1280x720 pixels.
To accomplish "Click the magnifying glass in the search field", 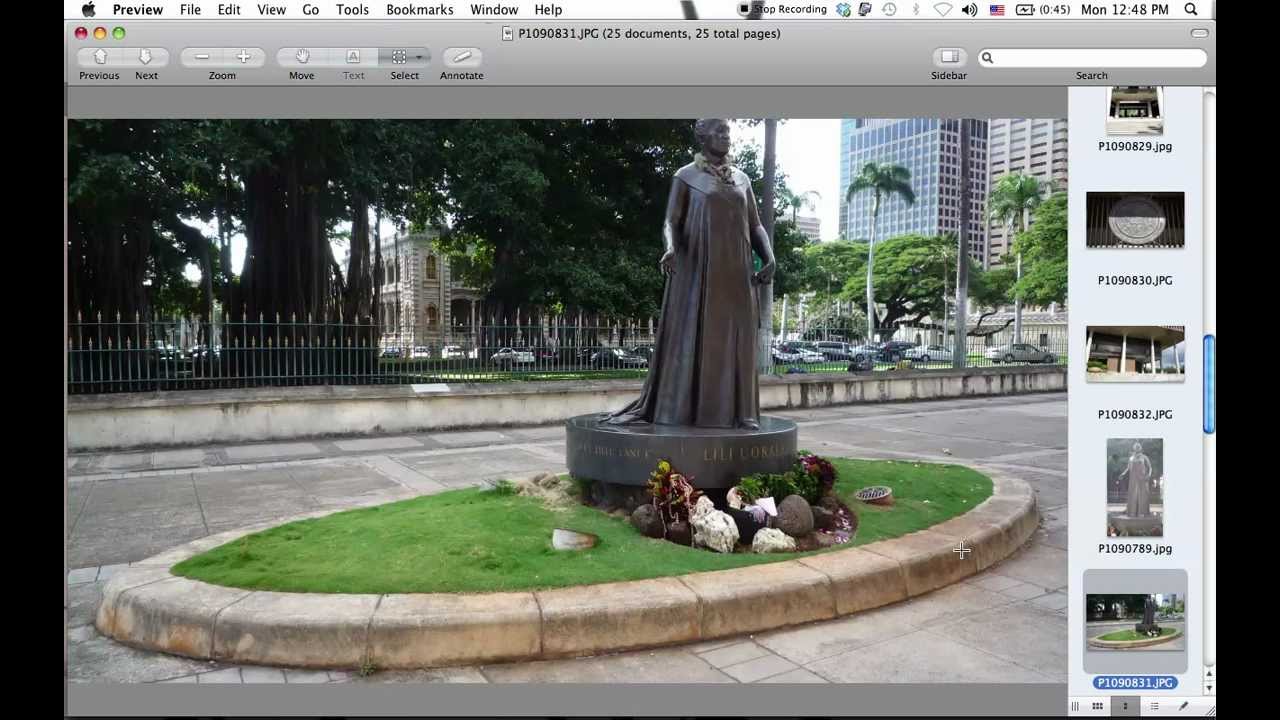I will [x=987, y=58].
